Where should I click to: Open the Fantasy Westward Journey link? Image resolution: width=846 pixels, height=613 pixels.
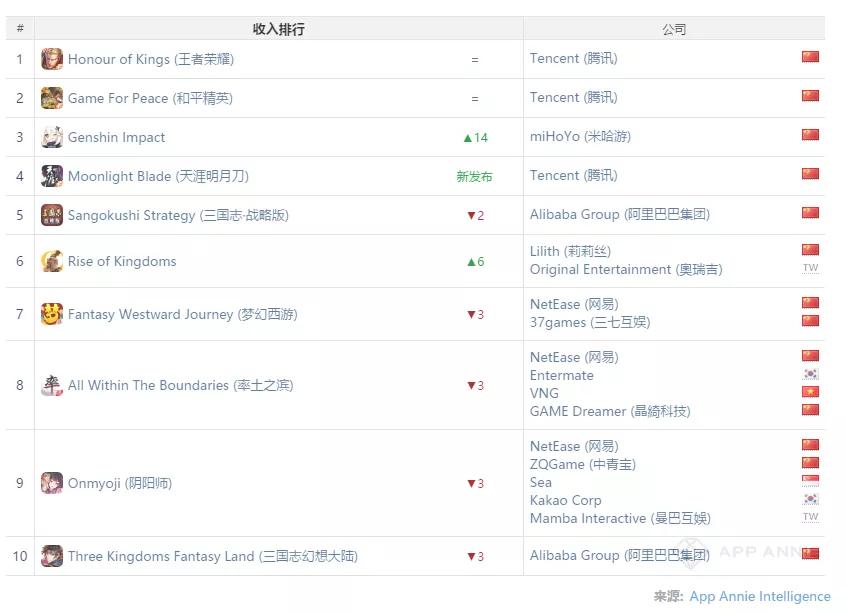[x=183, y=314]
